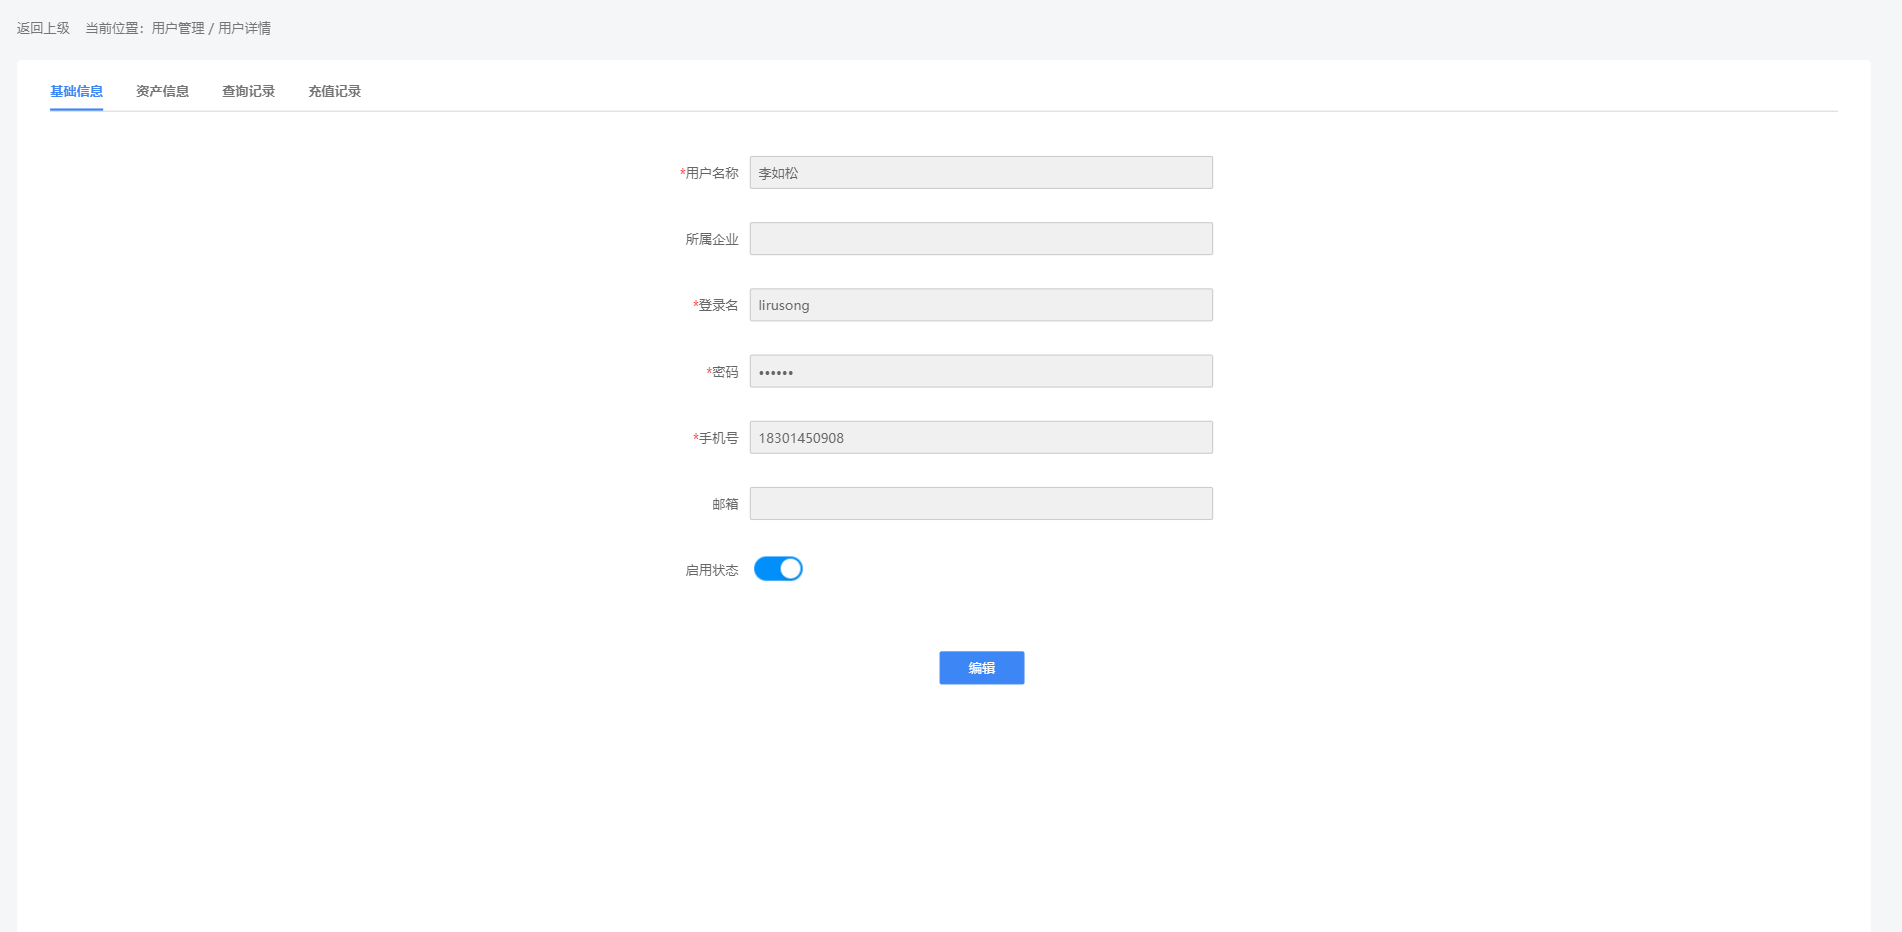The height and width of the screenshot is (932, 1902).
Task: Click the 用户名称 field label
Action: (x=711, y=173)
